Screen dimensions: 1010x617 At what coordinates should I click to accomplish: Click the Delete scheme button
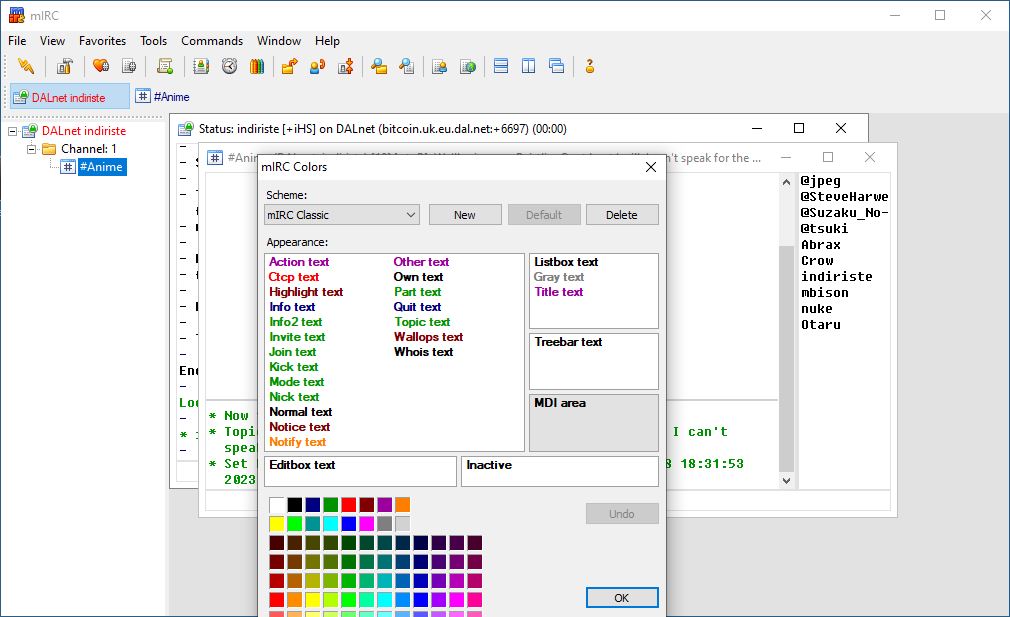(x=622, y=214)
